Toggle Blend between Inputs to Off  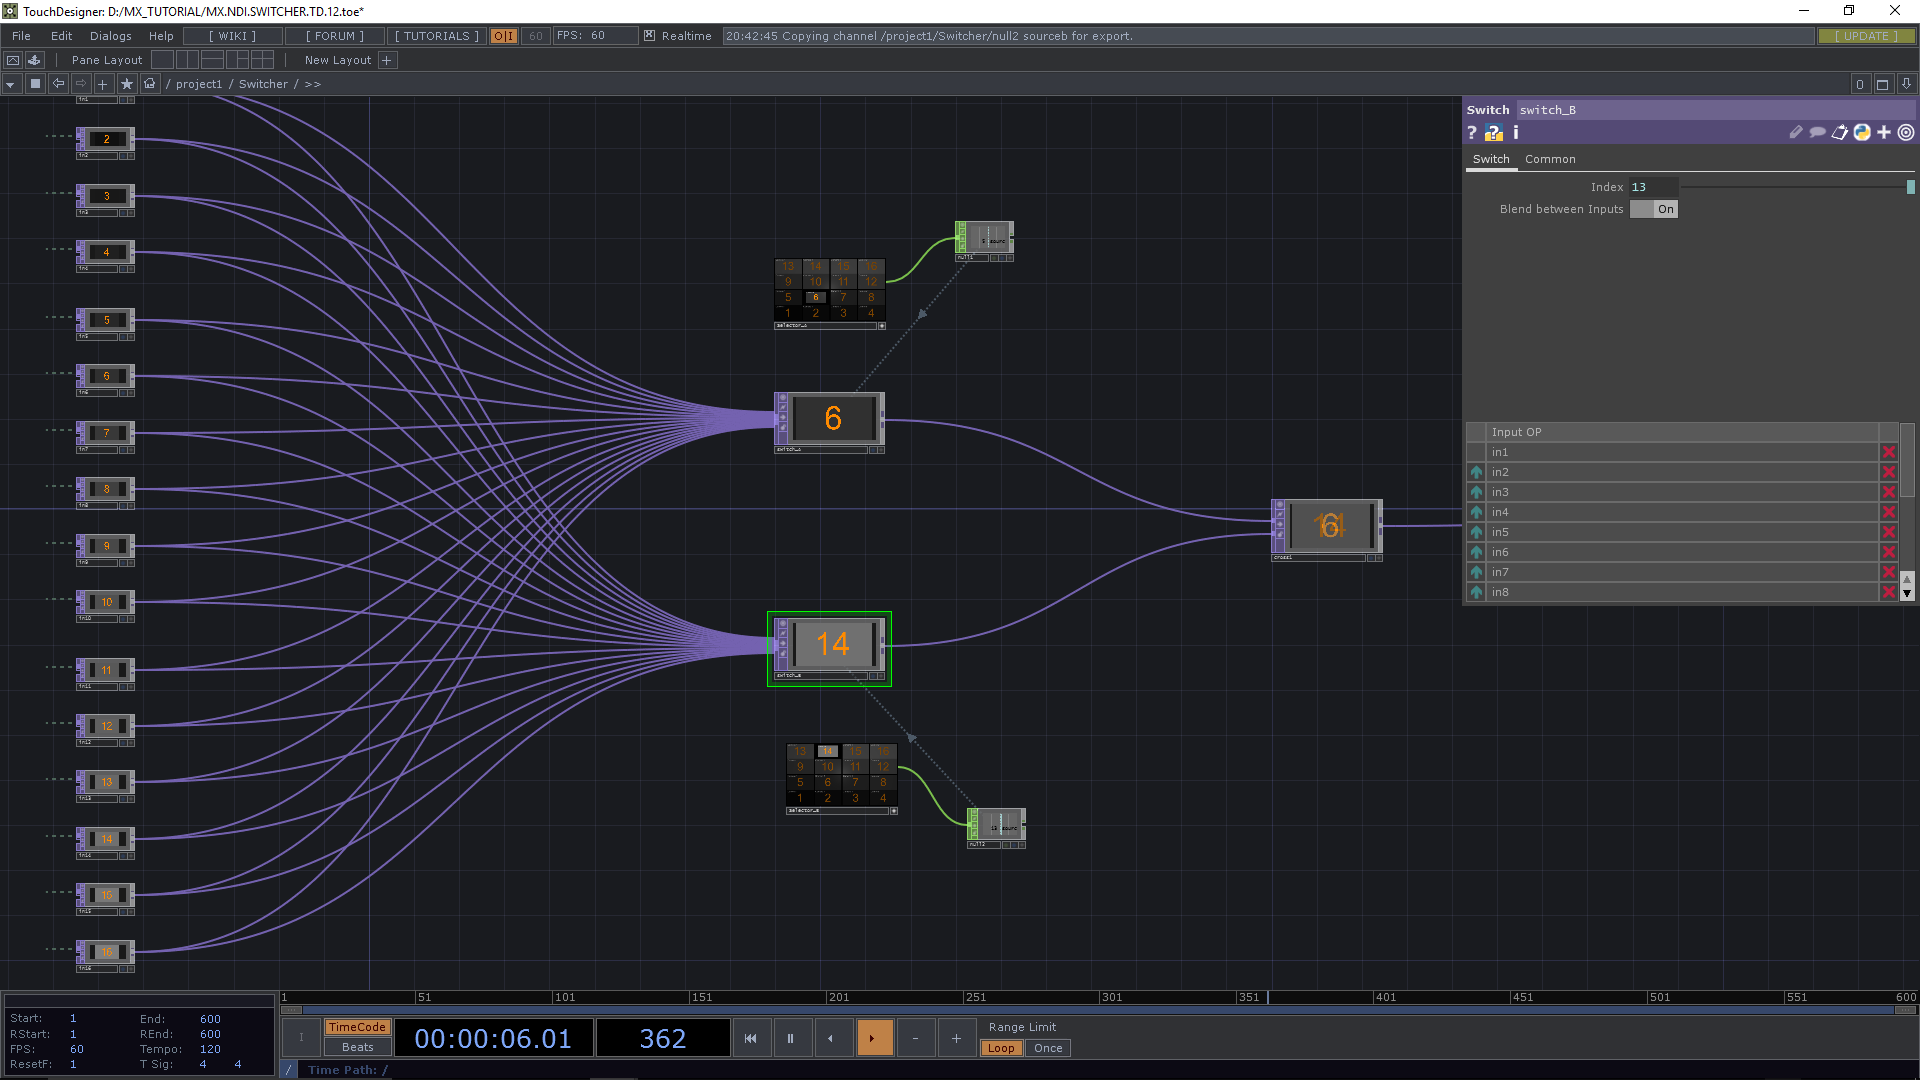coord(1653,209)
